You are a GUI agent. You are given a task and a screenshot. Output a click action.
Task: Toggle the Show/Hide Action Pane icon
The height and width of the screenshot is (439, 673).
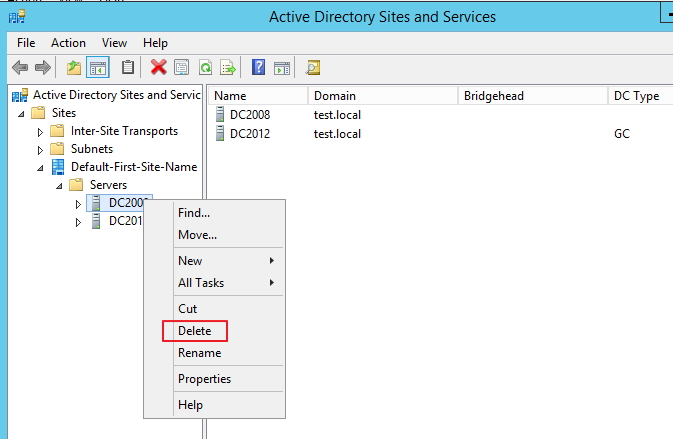tap(282, 68)
